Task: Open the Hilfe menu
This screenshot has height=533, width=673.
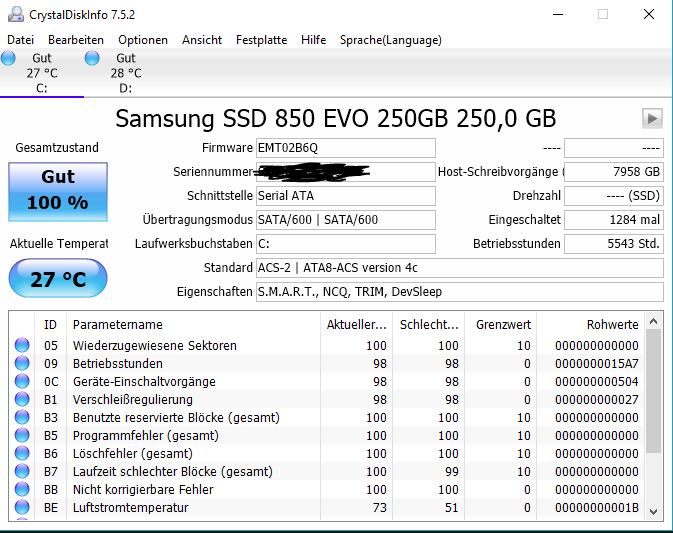Action: tap(313, 40)
